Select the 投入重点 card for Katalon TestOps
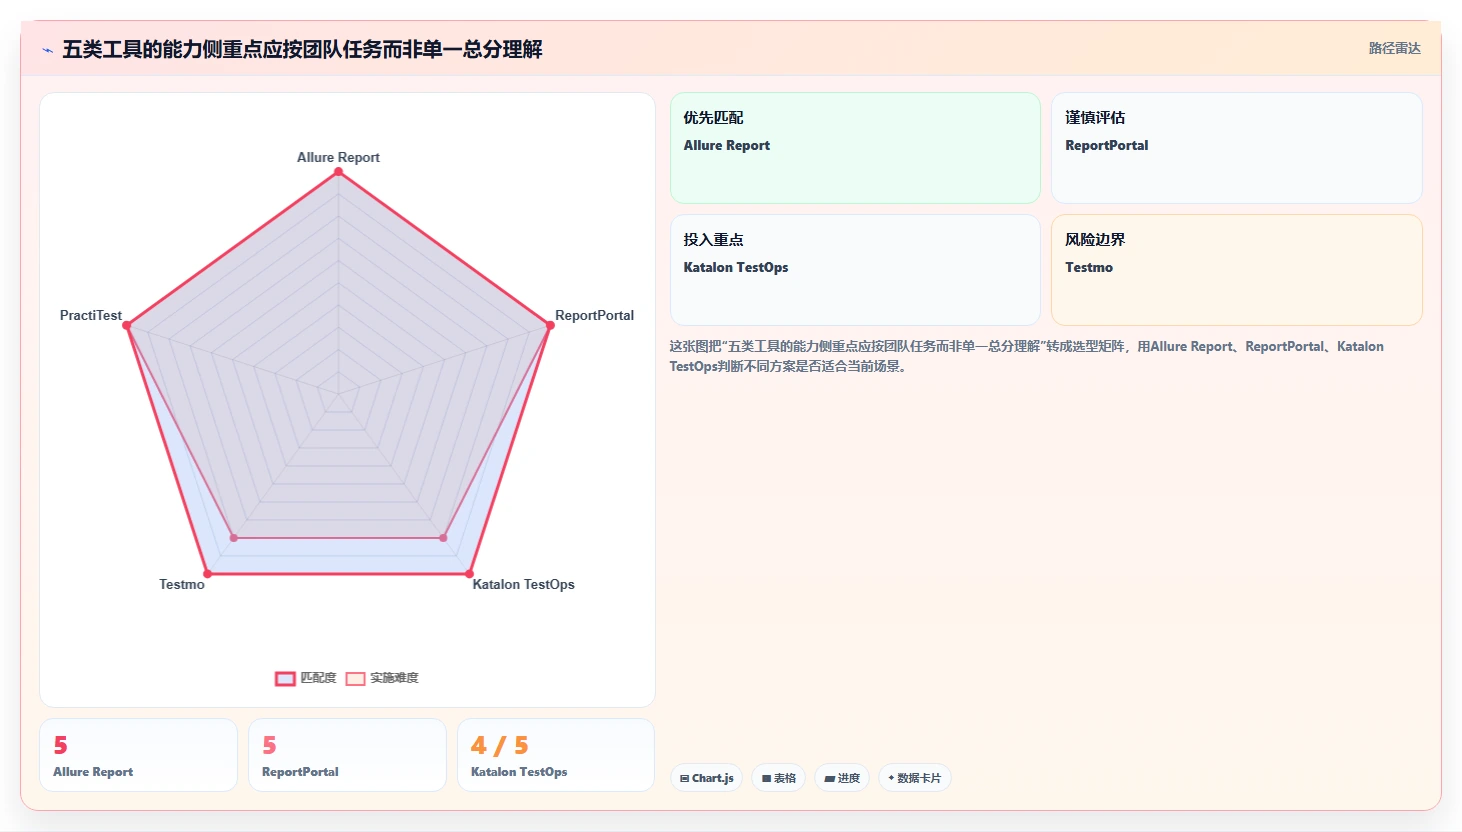Screen dimensions: 1462x832 pyautogui.click(x=855, y=270)
